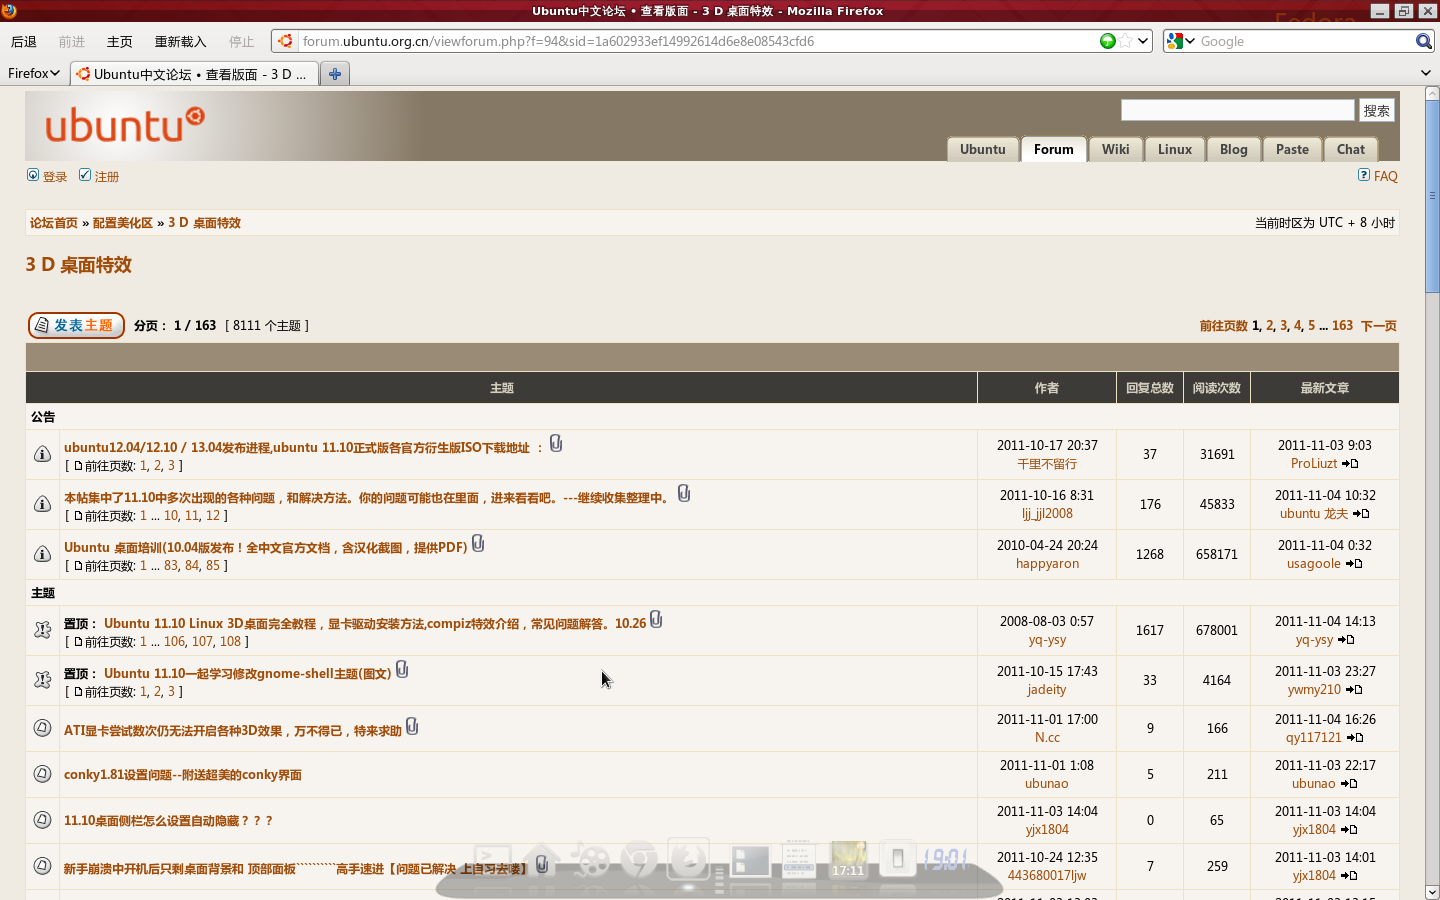Click the ubuntu logo in the page header

[125, 125]
